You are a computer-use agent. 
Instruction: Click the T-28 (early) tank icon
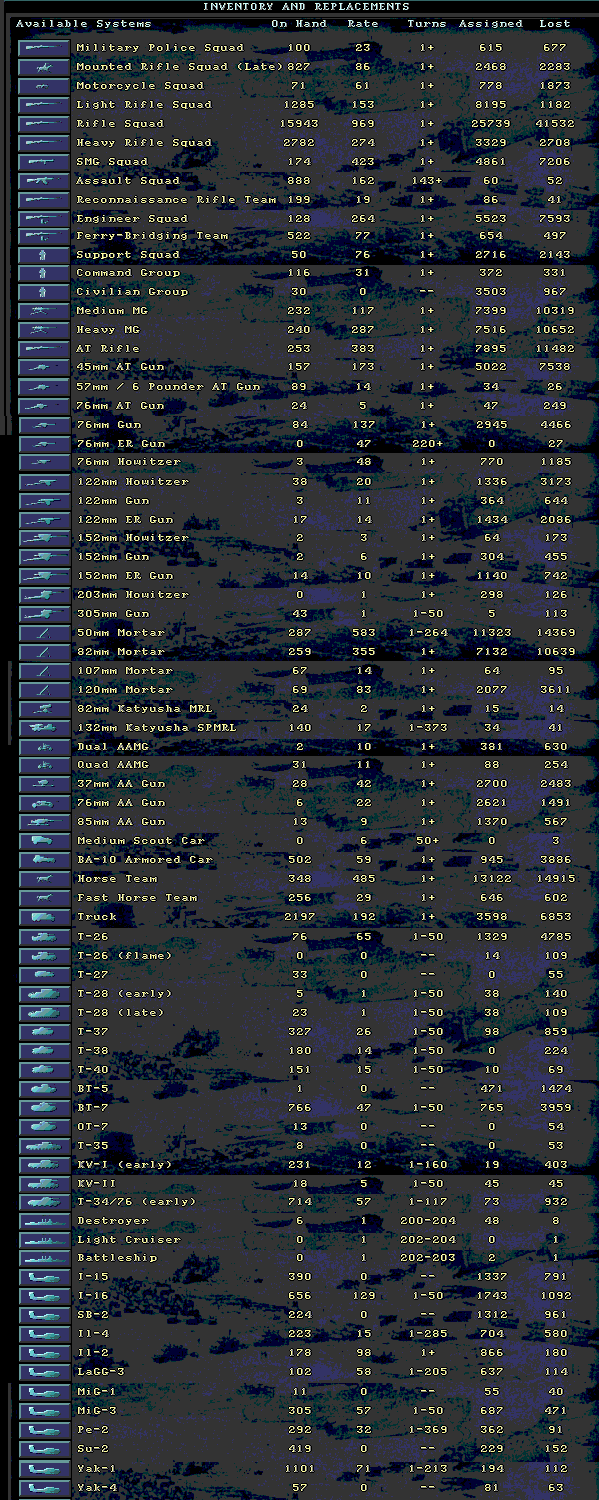44,994
